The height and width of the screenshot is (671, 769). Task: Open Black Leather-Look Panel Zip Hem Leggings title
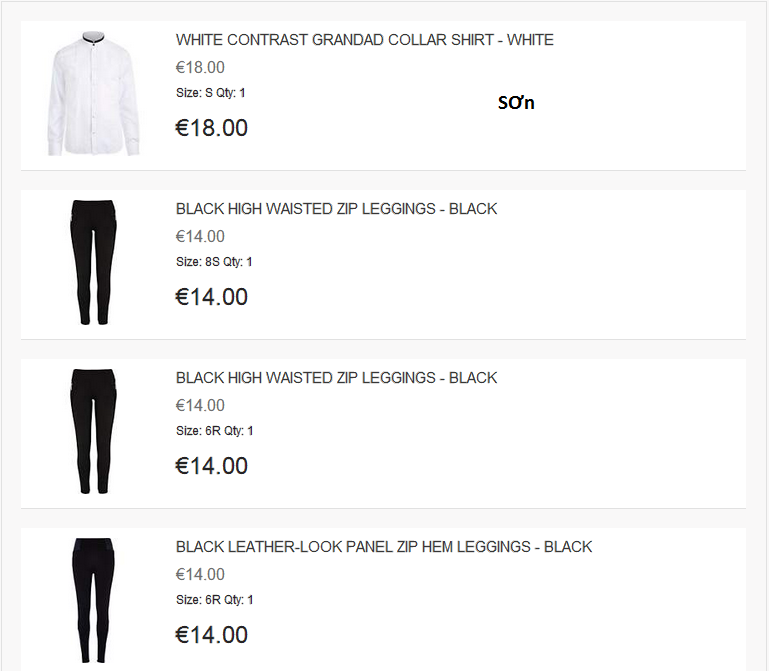(384, 547)
